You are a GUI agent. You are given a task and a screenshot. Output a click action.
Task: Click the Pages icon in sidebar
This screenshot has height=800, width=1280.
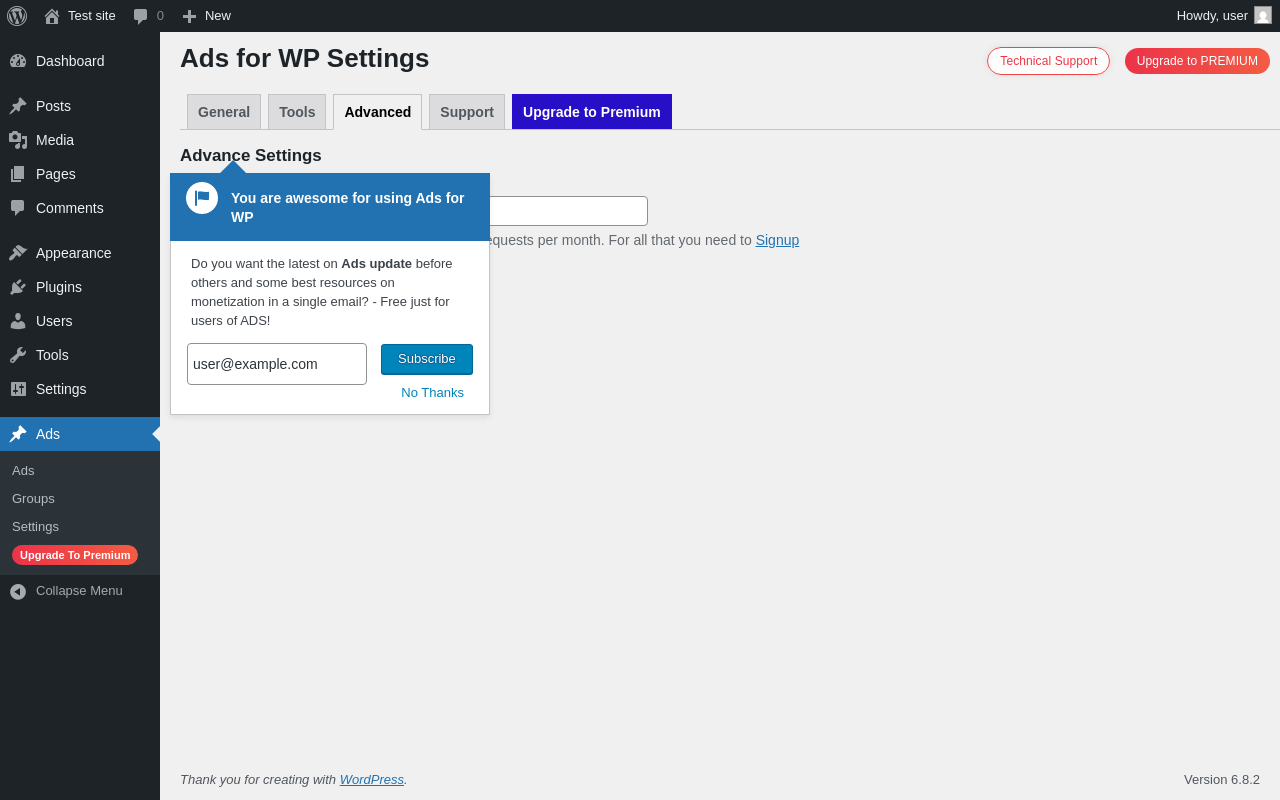[18, 174]
